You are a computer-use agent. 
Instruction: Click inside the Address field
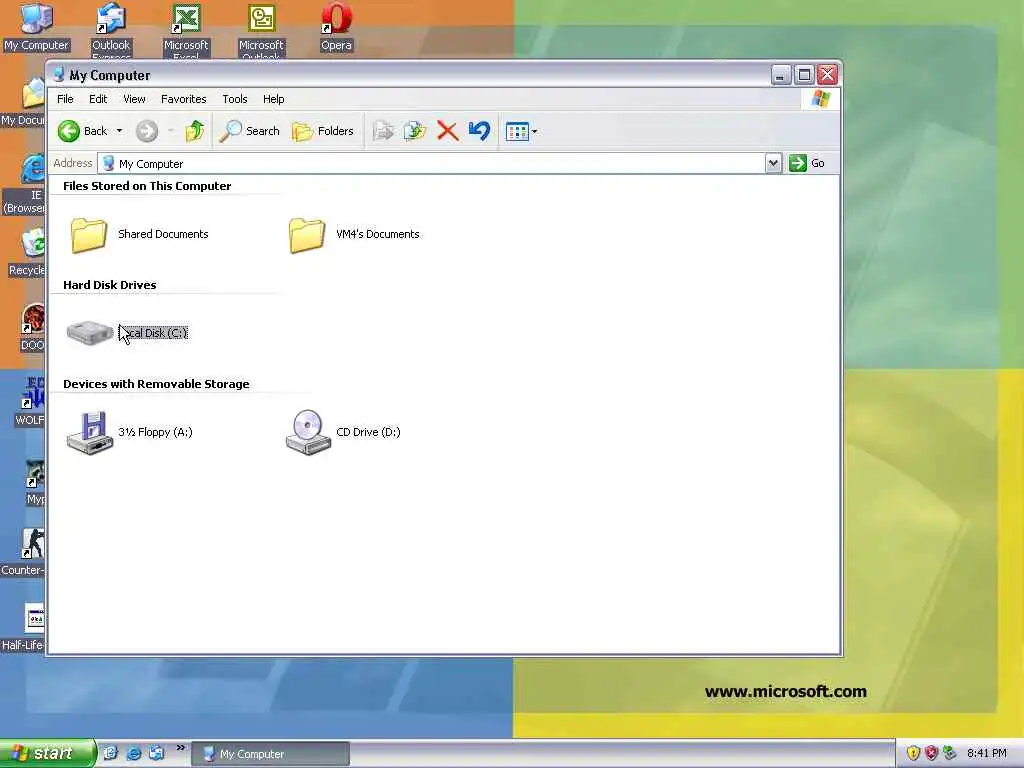pyautogui.click(x=431, y=163)
